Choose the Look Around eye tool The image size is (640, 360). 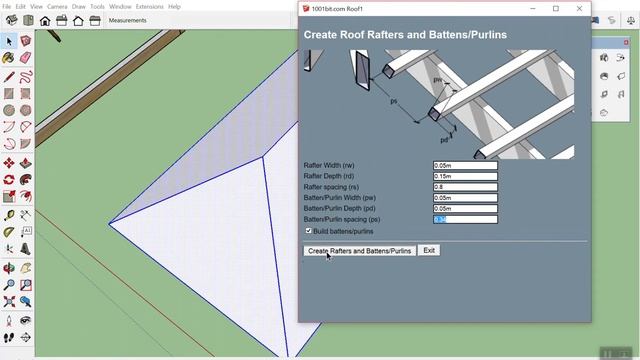(26, 321)
